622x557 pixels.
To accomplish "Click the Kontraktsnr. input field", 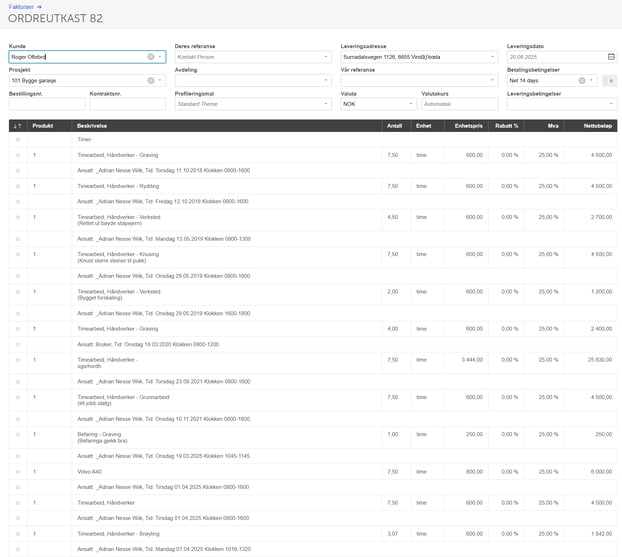I will pos(127,104).
